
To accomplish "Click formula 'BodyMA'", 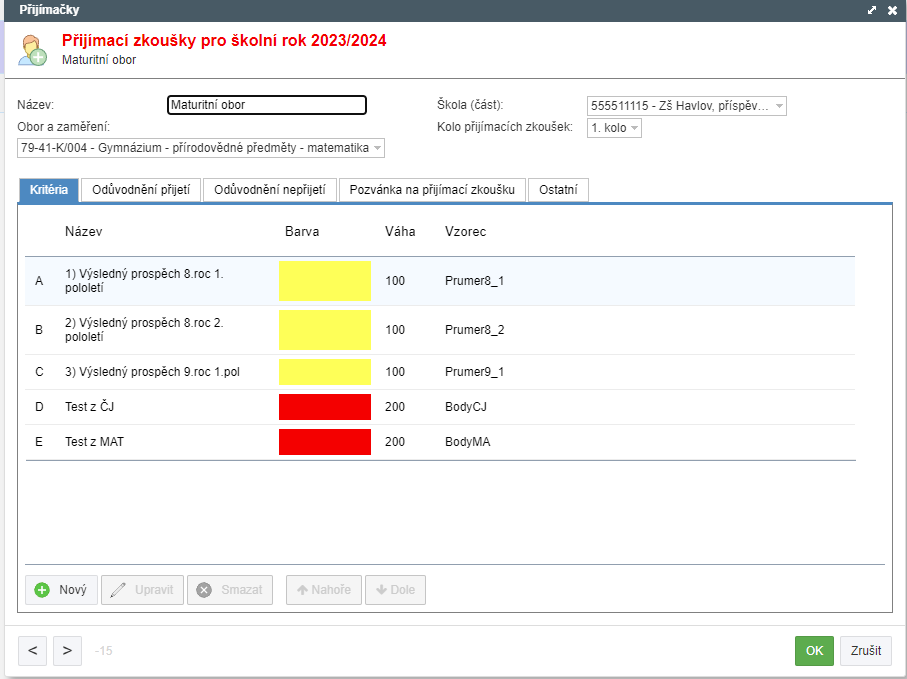I will [467, 442].
